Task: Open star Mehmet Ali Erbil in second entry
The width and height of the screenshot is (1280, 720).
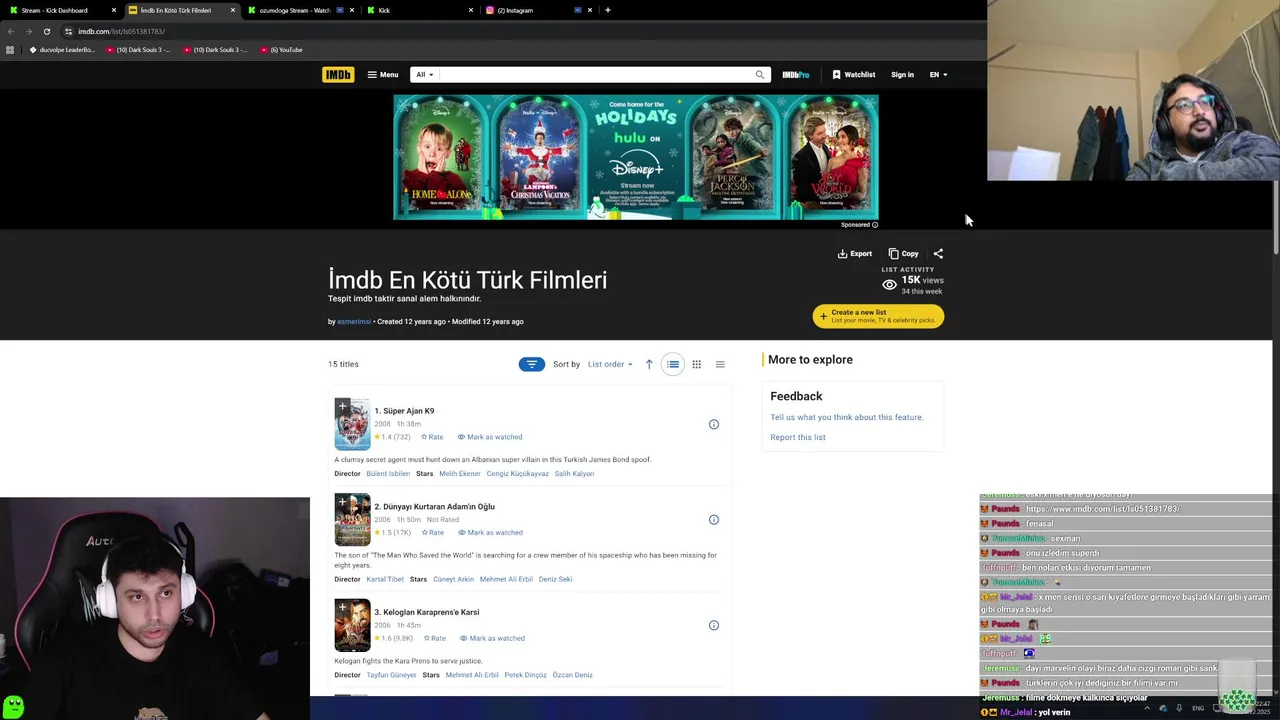Action: (506, 579)
